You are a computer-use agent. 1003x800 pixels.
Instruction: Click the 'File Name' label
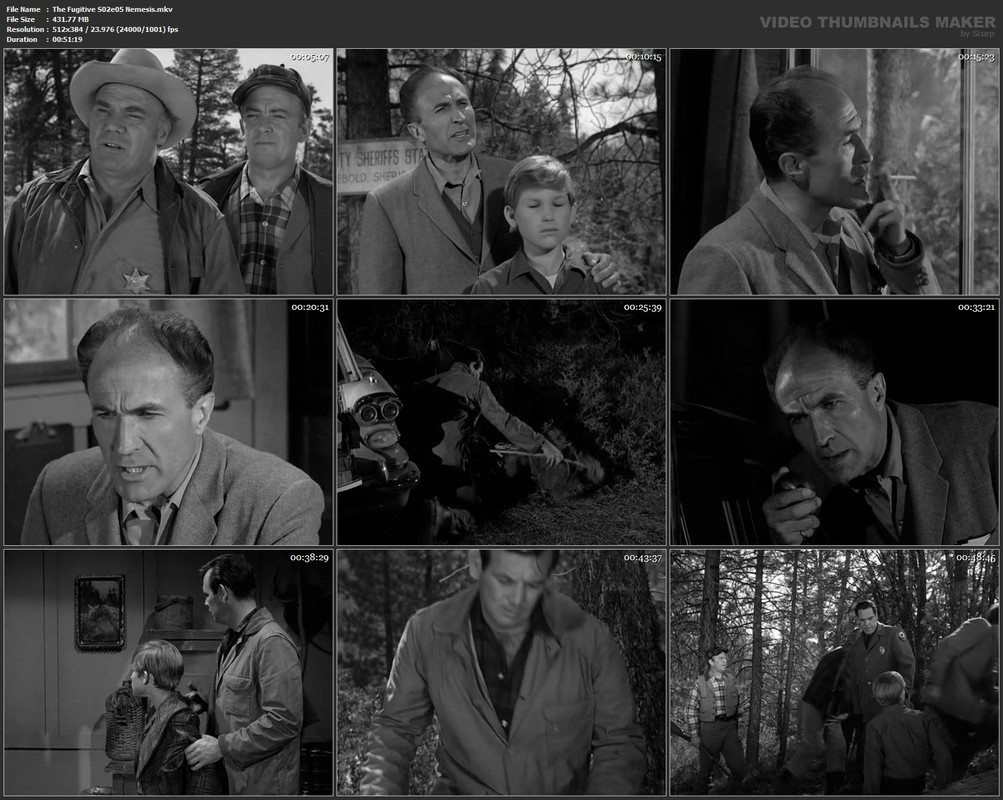tap(23, 9)
